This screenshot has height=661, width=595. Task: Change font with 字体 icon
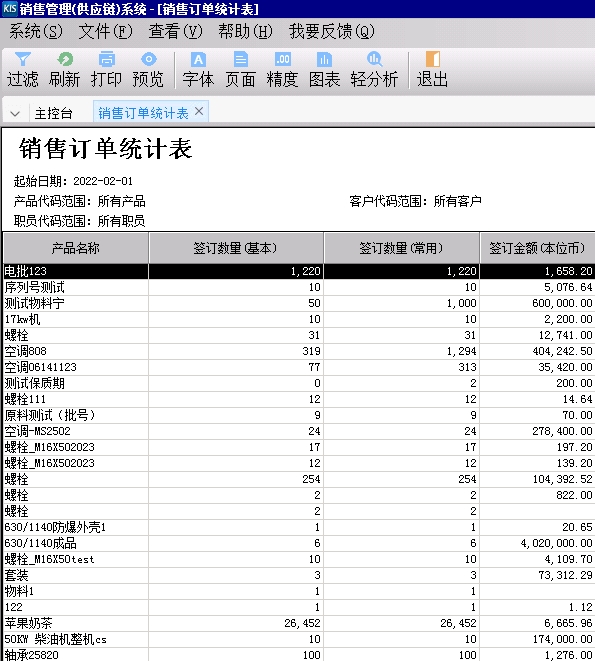point(198,70)
